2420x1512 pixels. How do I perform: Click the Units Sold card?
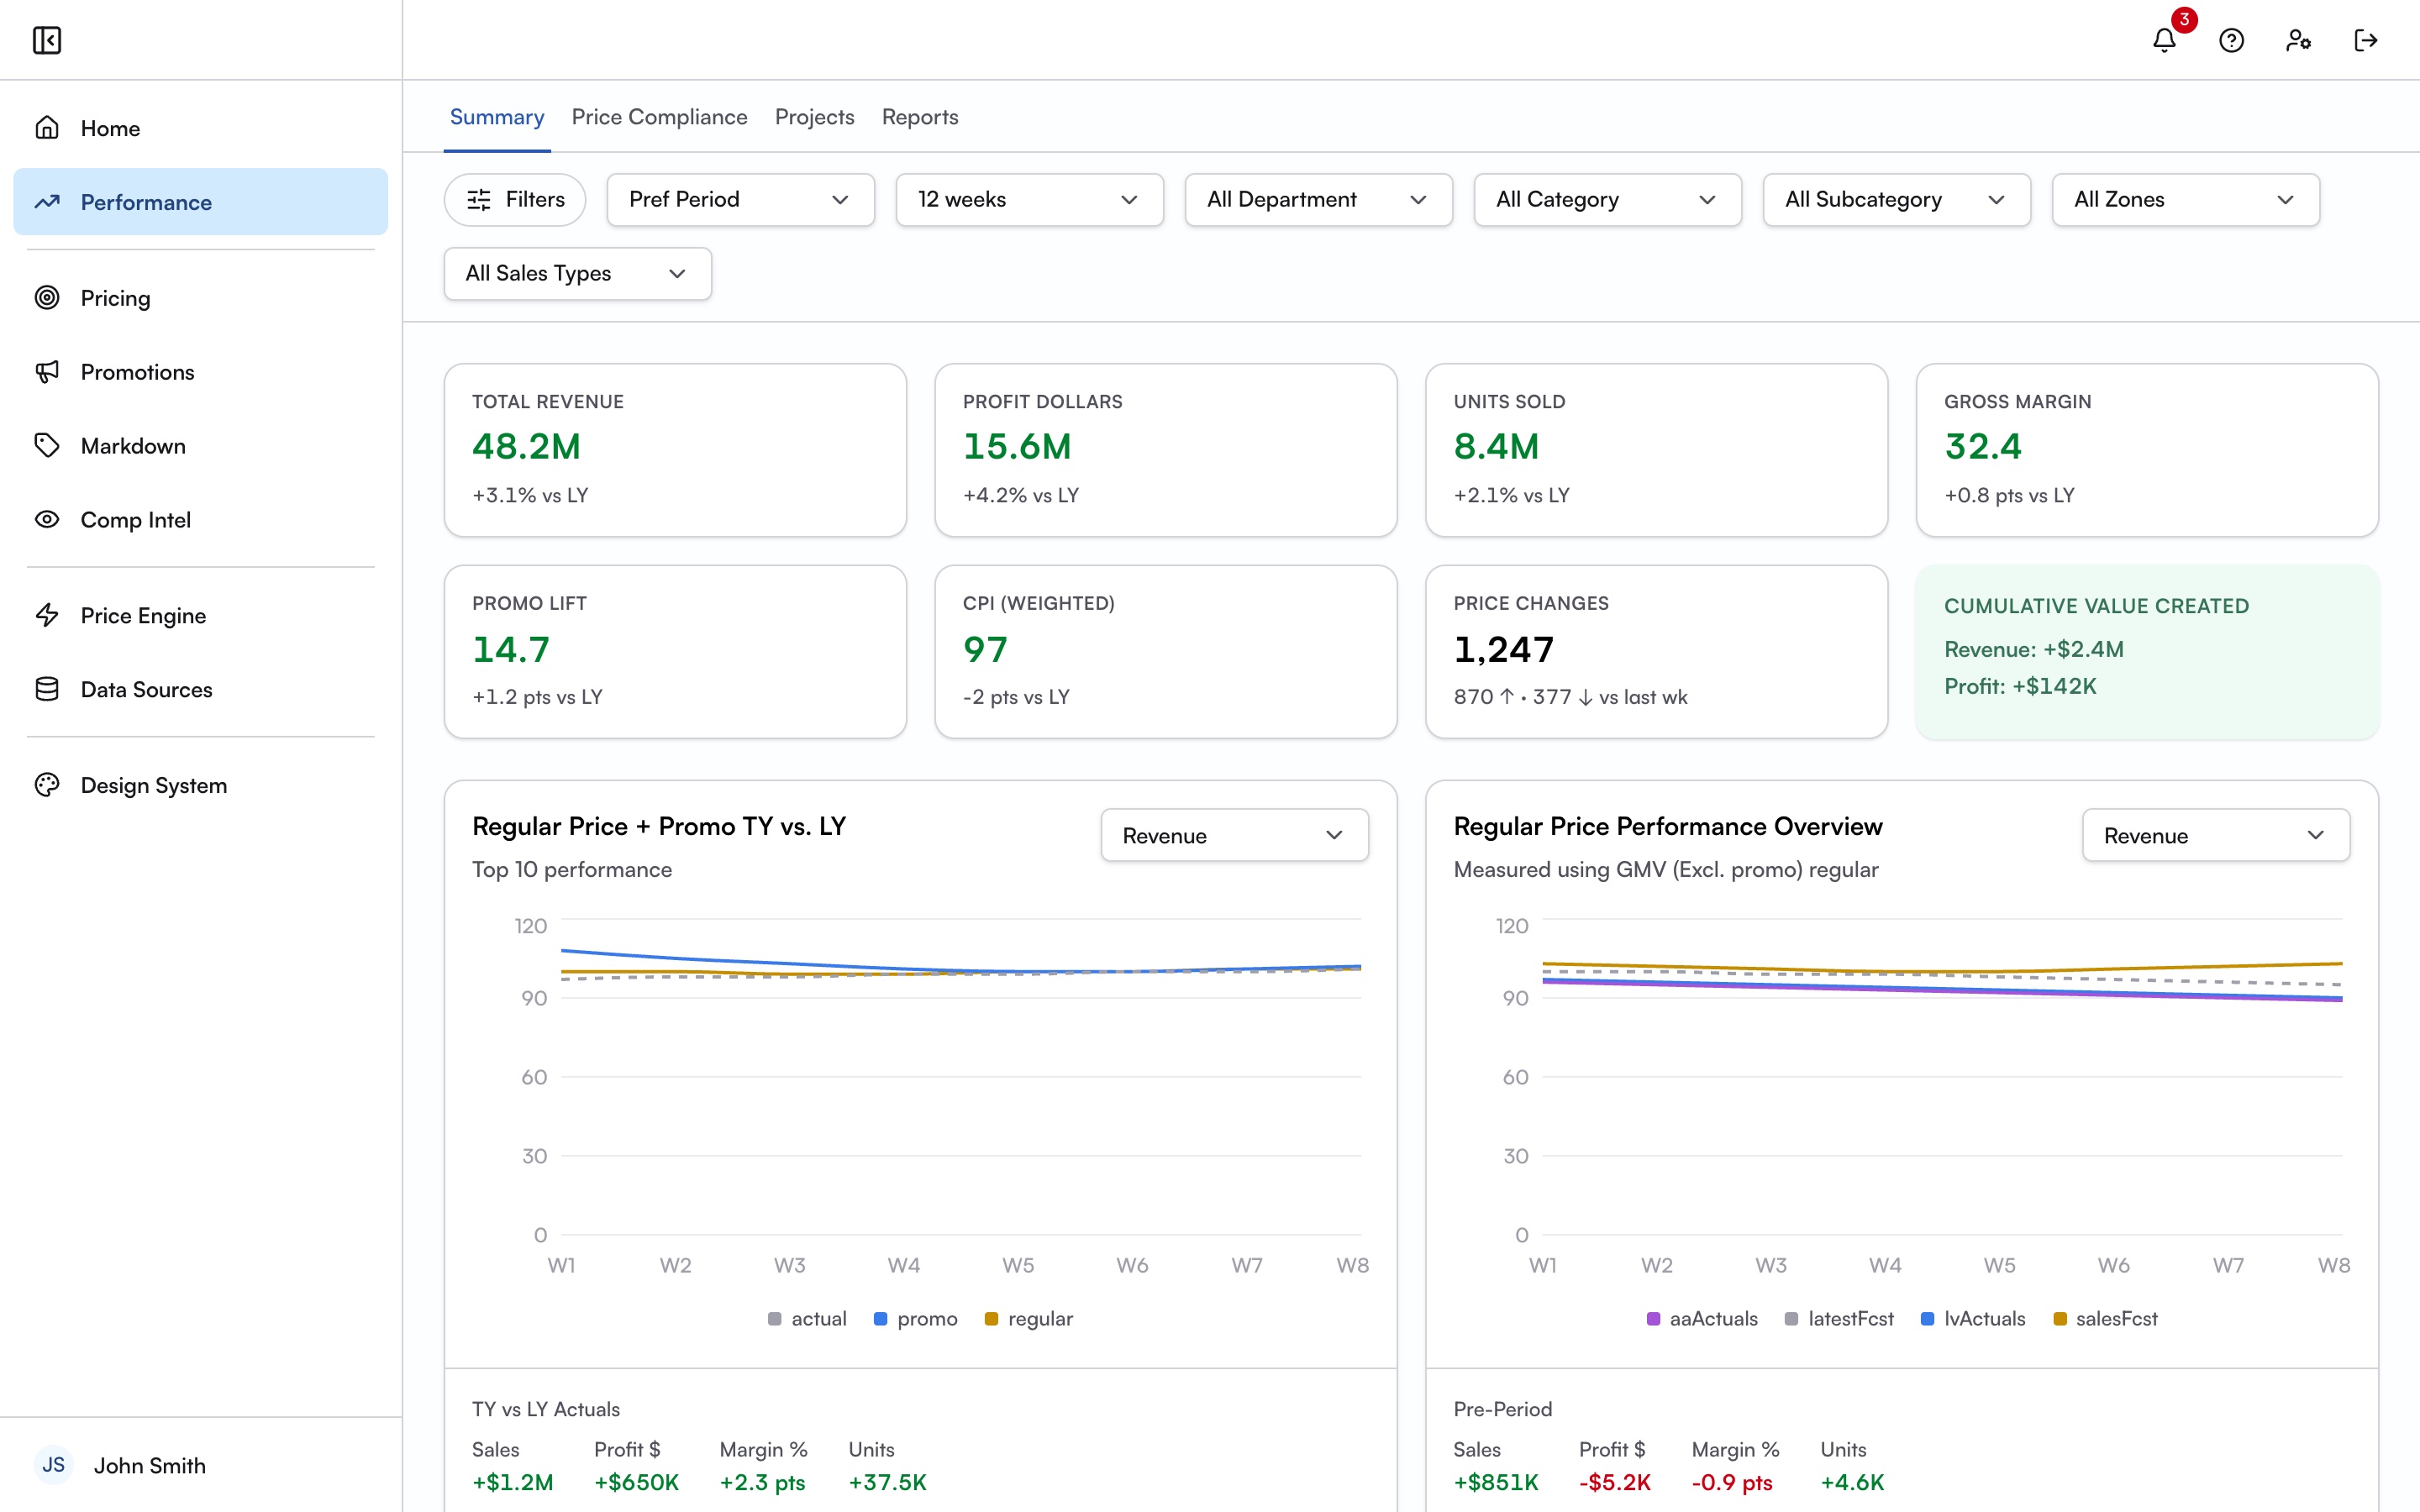[1657, 450]
